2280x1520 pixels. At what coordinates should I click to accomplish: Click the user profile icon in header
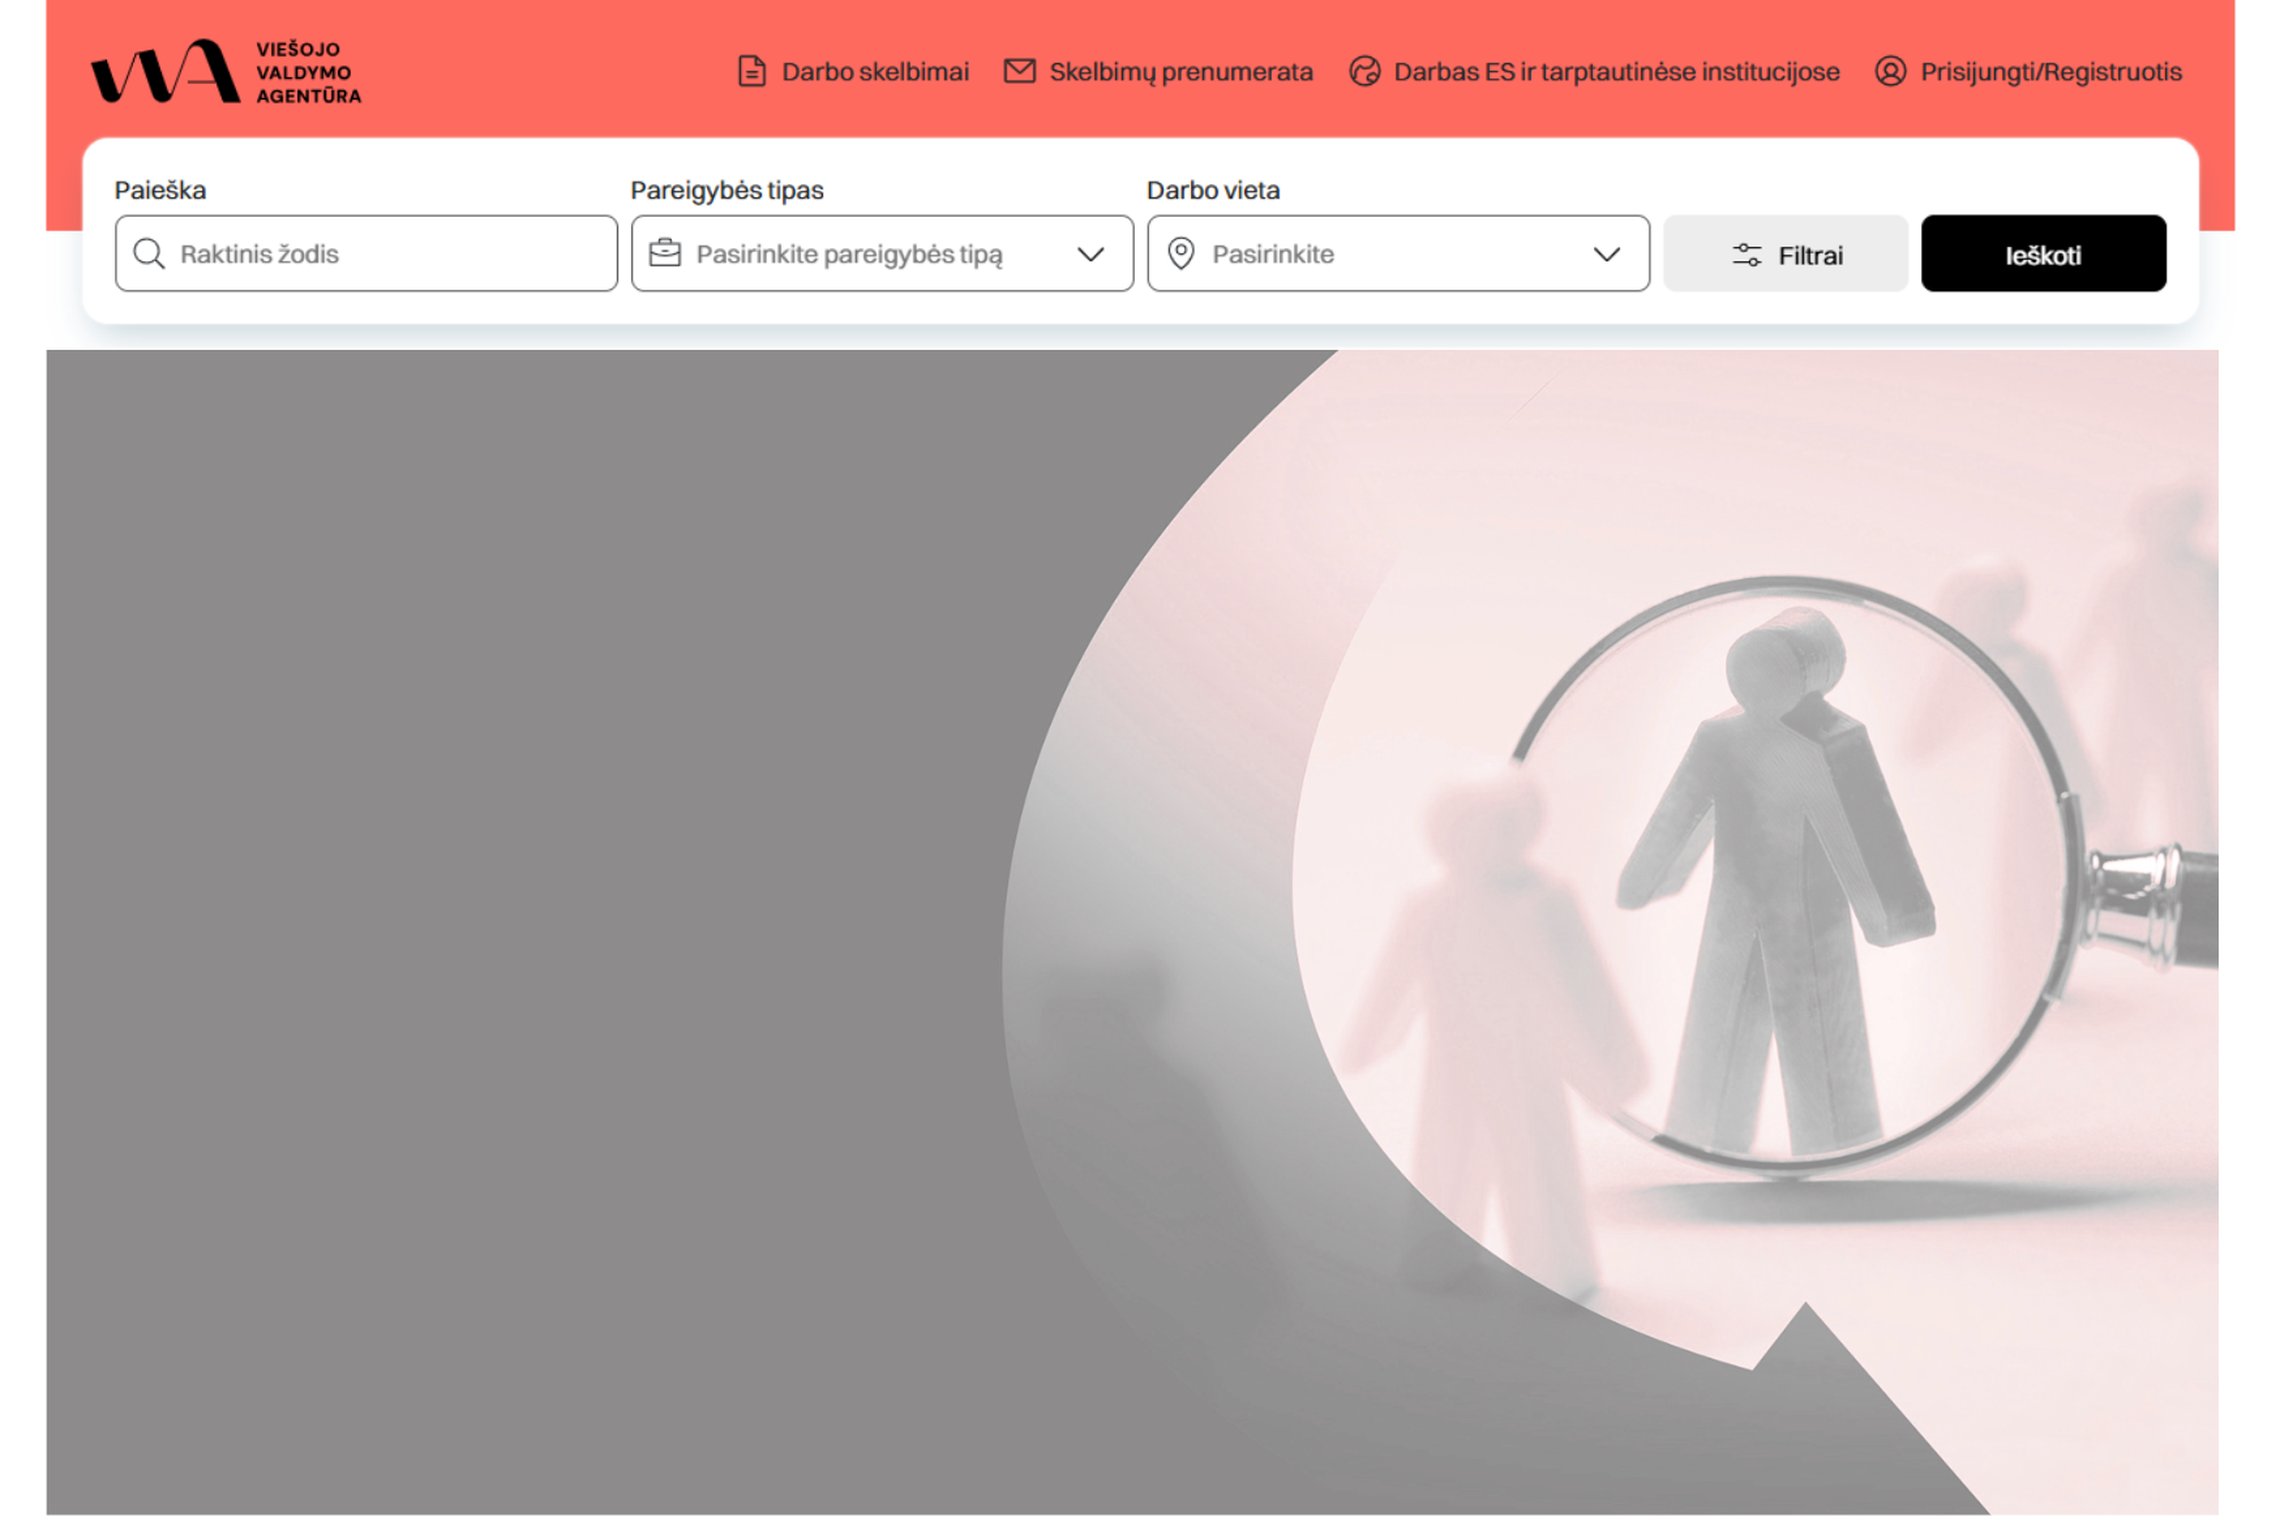[x=1890, y=72]
